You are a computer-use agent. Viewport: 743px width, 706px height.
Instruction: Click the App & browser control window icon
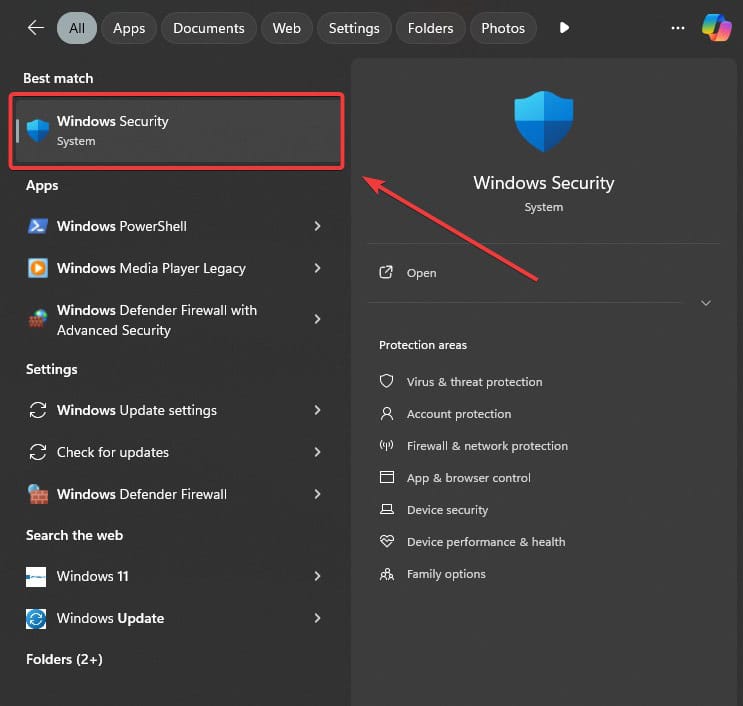coord(387,477)
